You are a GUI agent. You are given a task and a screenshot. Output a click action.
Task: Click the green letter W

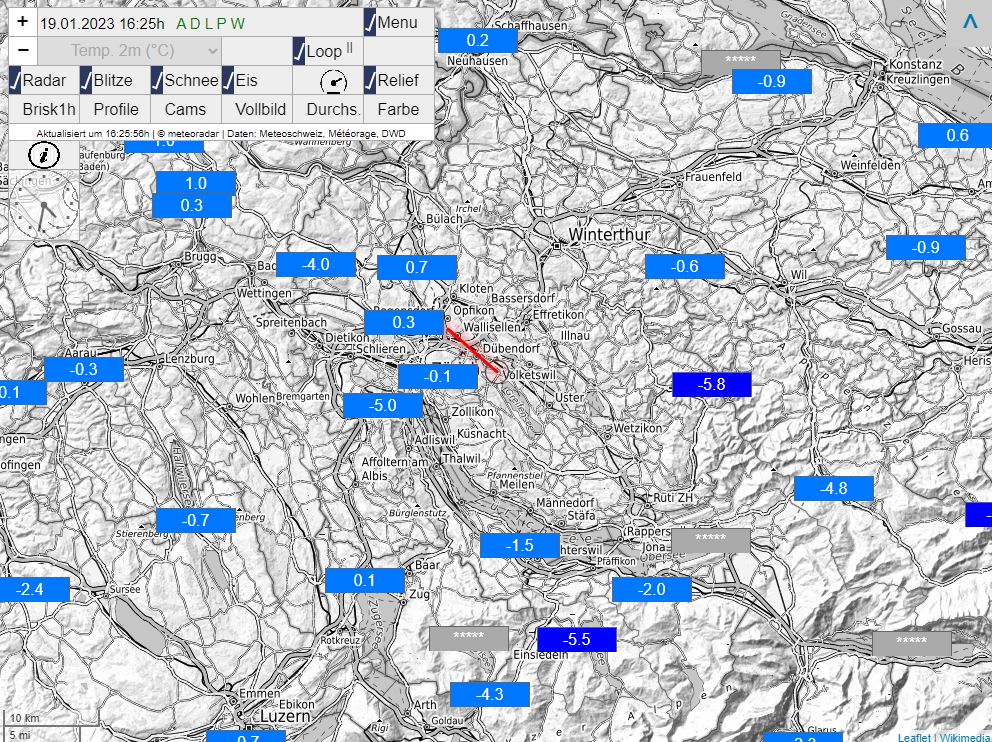[x=237, y=24]
